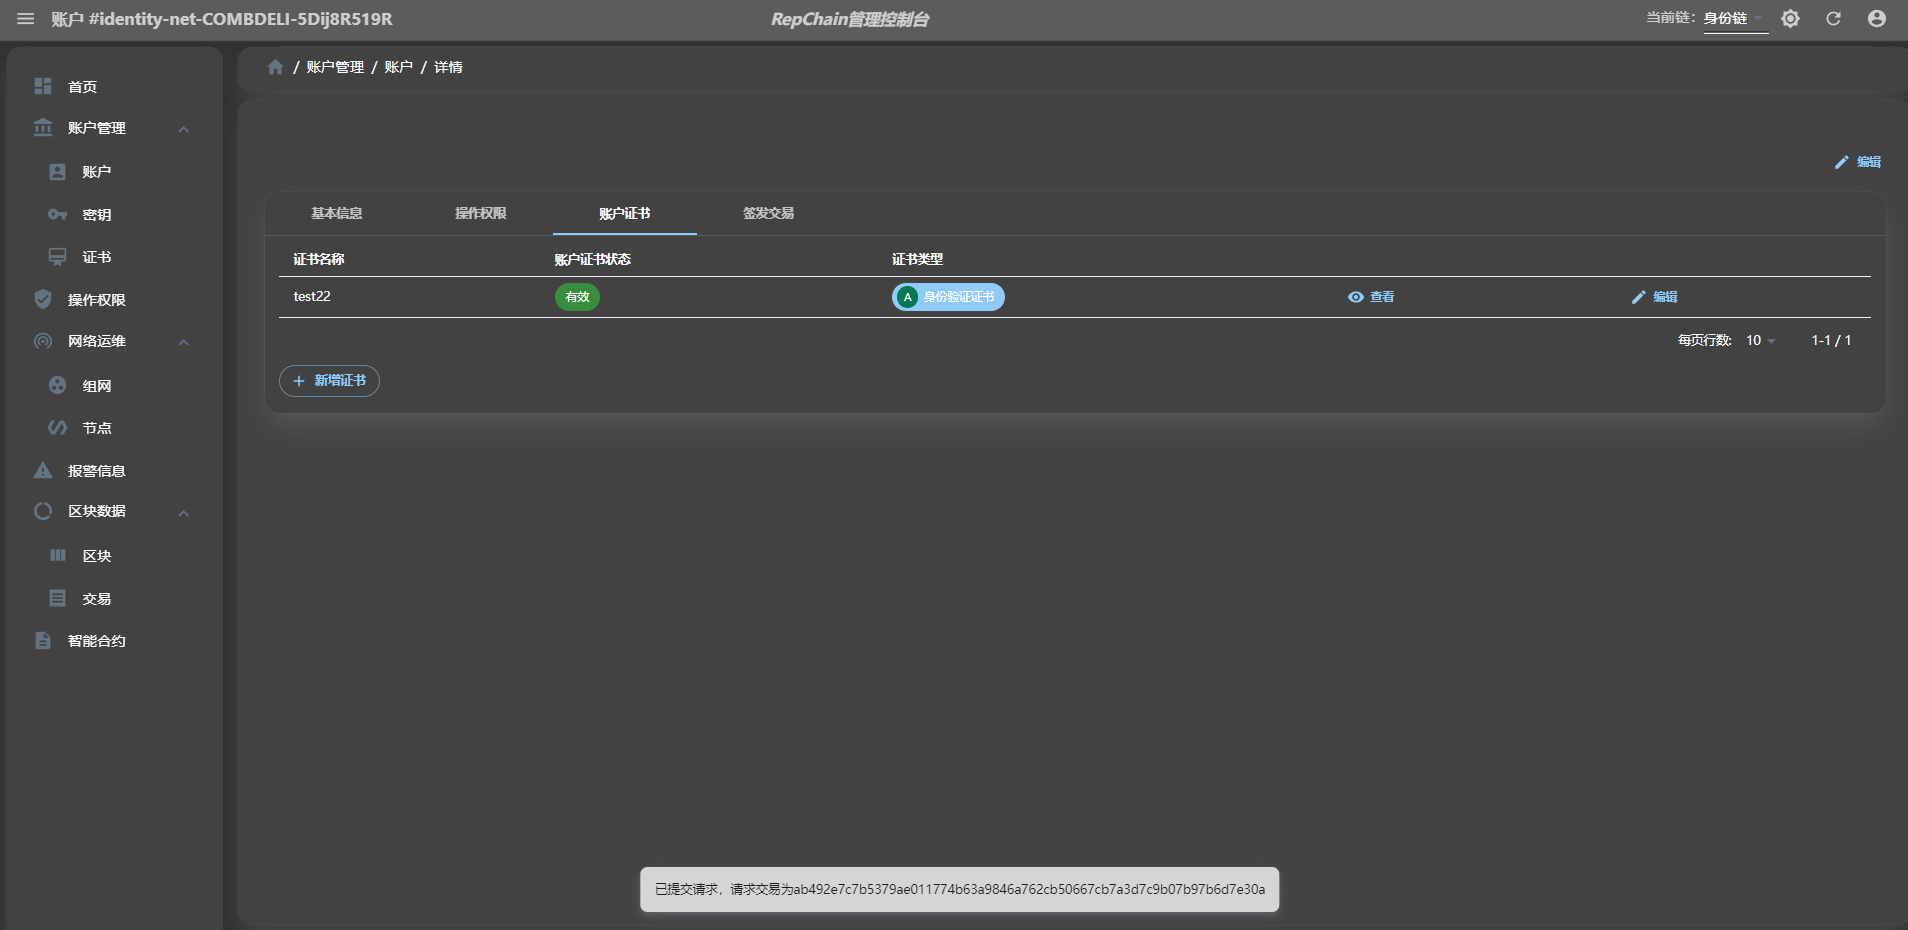Click the 区块数据 circle icon
Viewport: 1908px width, 930px height.
pyautogui.click(x=43, y=511)
